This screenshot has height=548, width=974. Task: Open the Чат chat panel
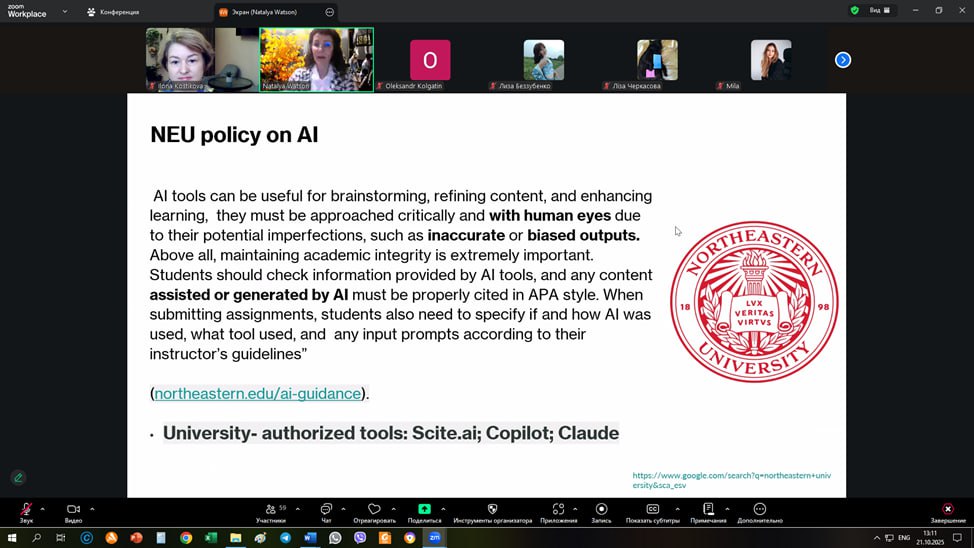(x=326, y=510)
